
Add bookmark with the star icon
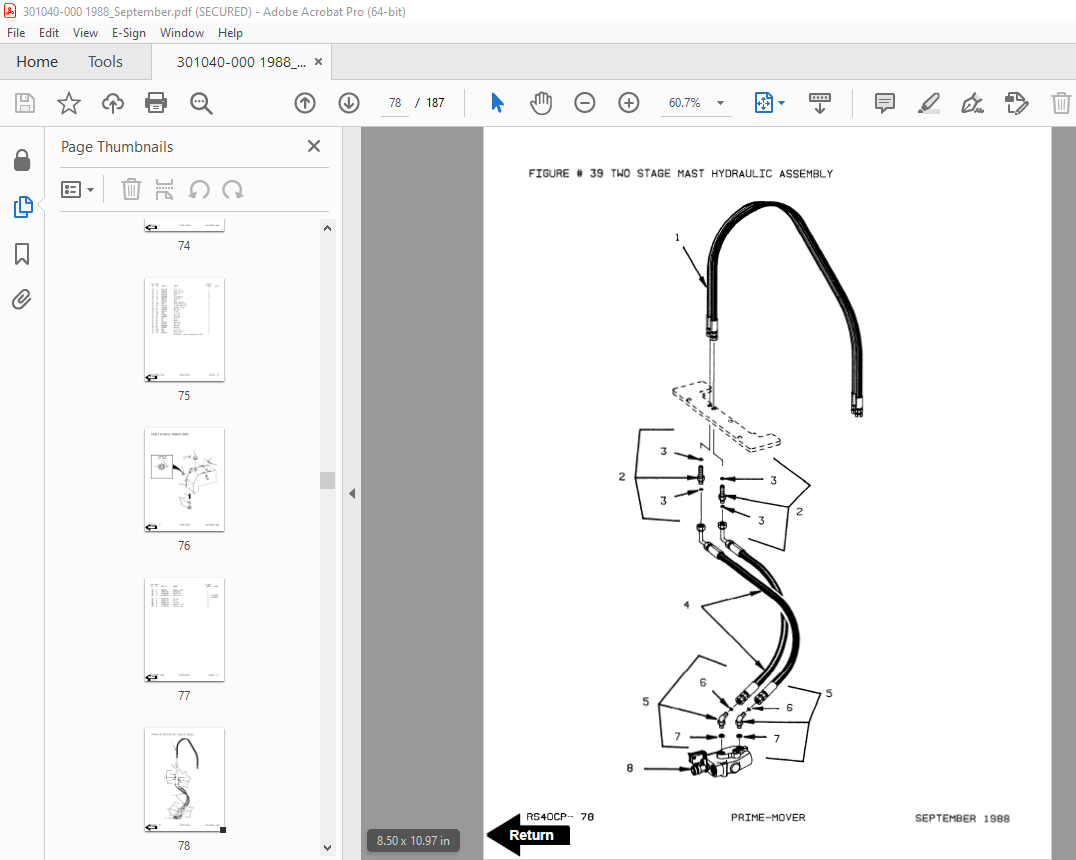(x=68, y=103)
